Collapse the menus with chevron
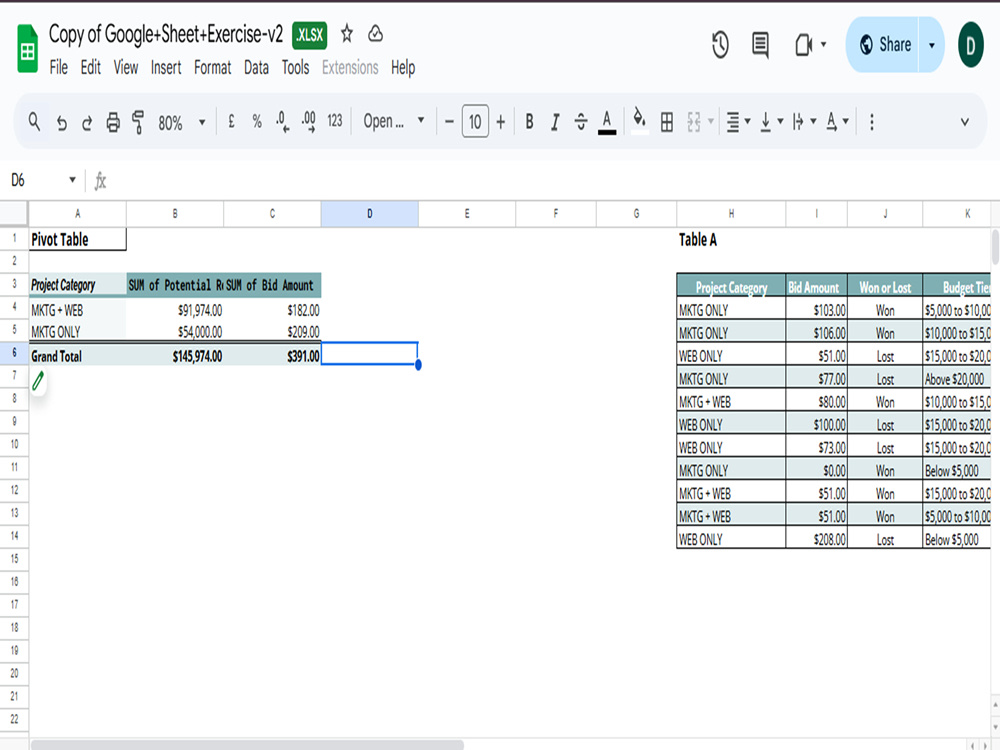This screenshot has height=750, width=1000. tap(965, 122)
